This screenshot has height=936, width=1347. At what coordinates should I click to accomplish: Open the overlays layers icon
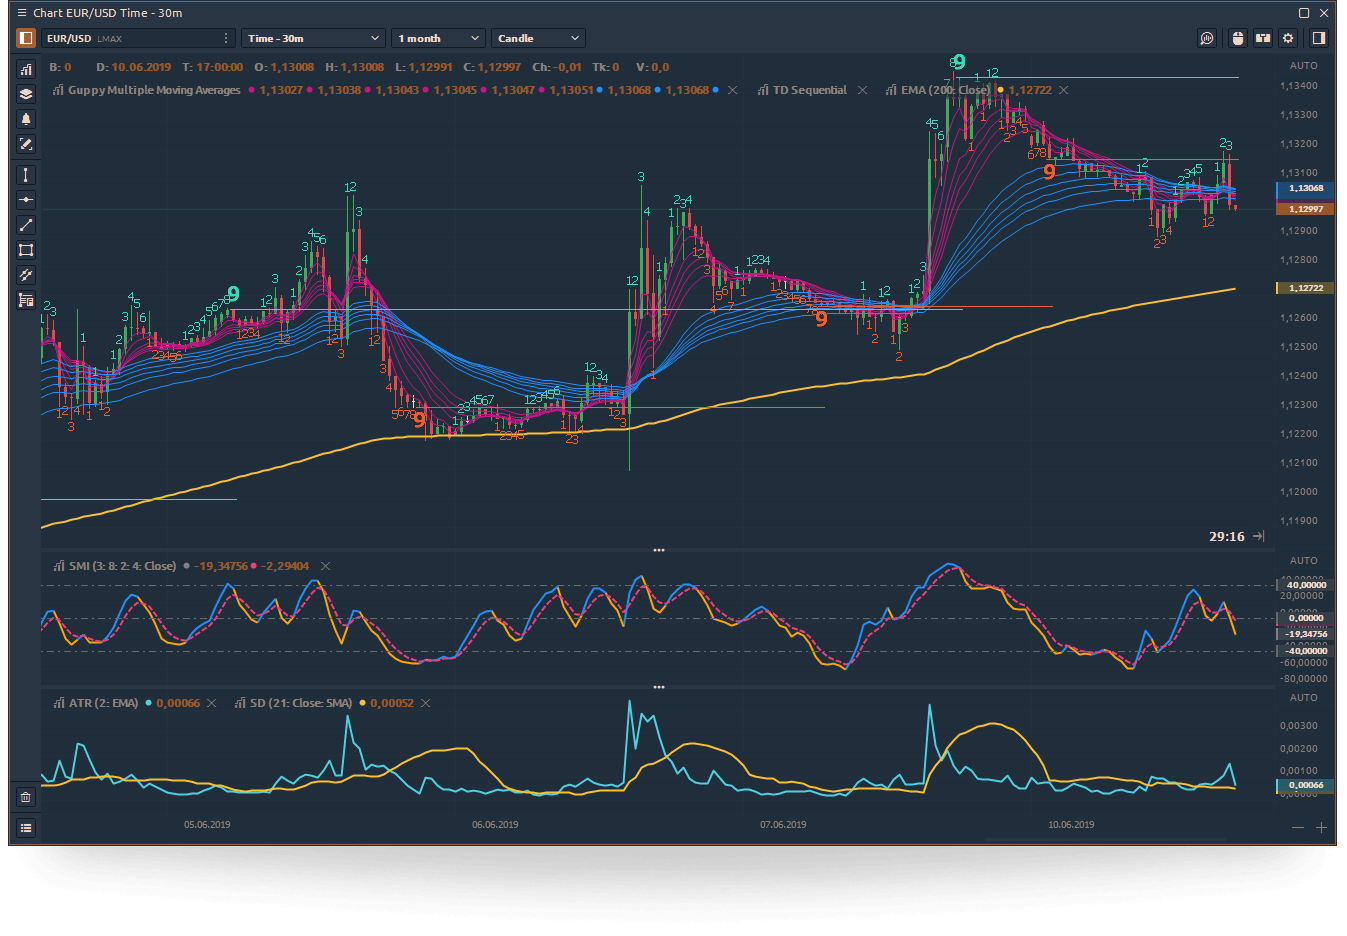(x=26, y=94)
